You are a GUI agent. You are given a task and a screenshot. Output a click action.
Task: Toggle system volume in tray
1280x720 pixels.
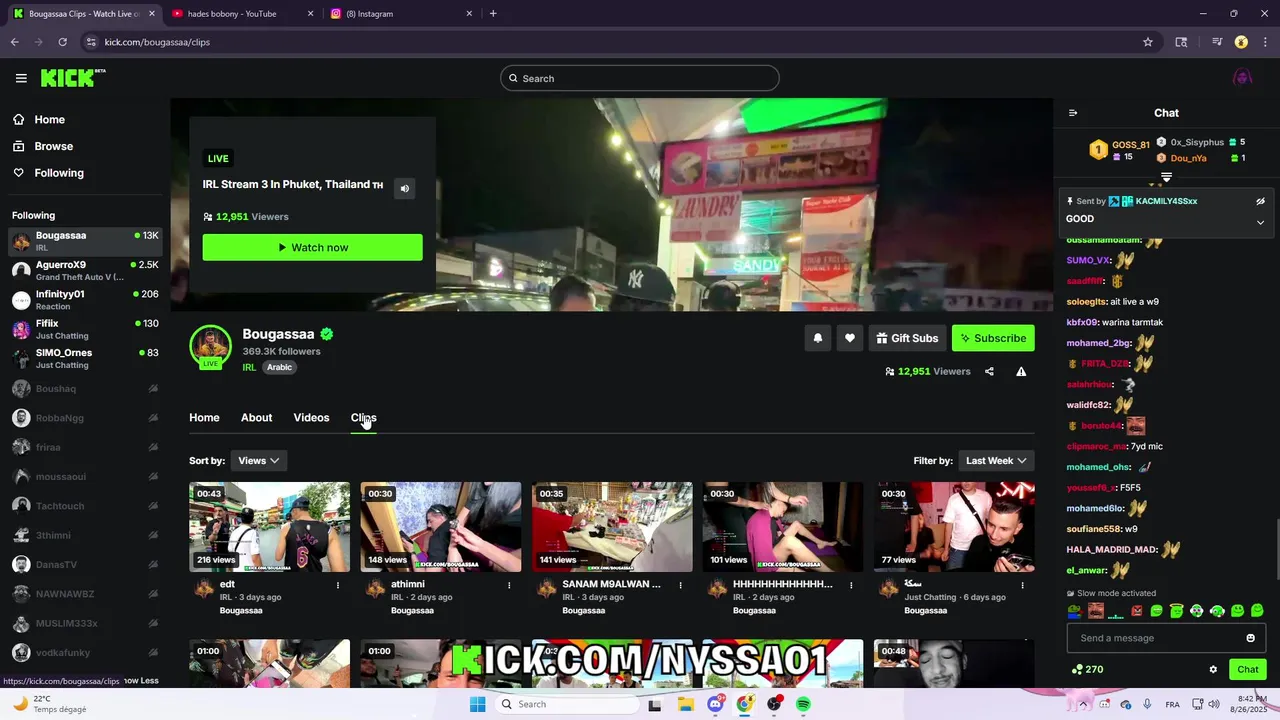[x=1214, y=704]
